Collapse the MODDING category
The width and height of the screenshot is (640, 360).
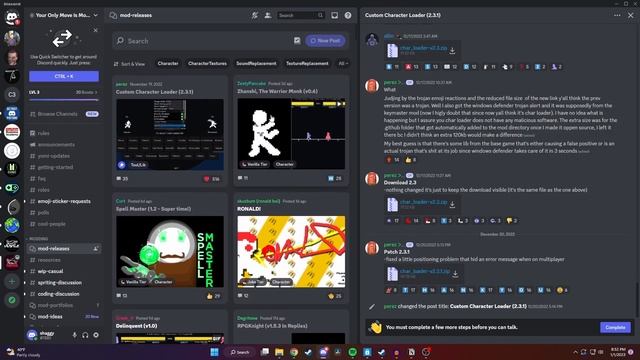coord(38,239)
